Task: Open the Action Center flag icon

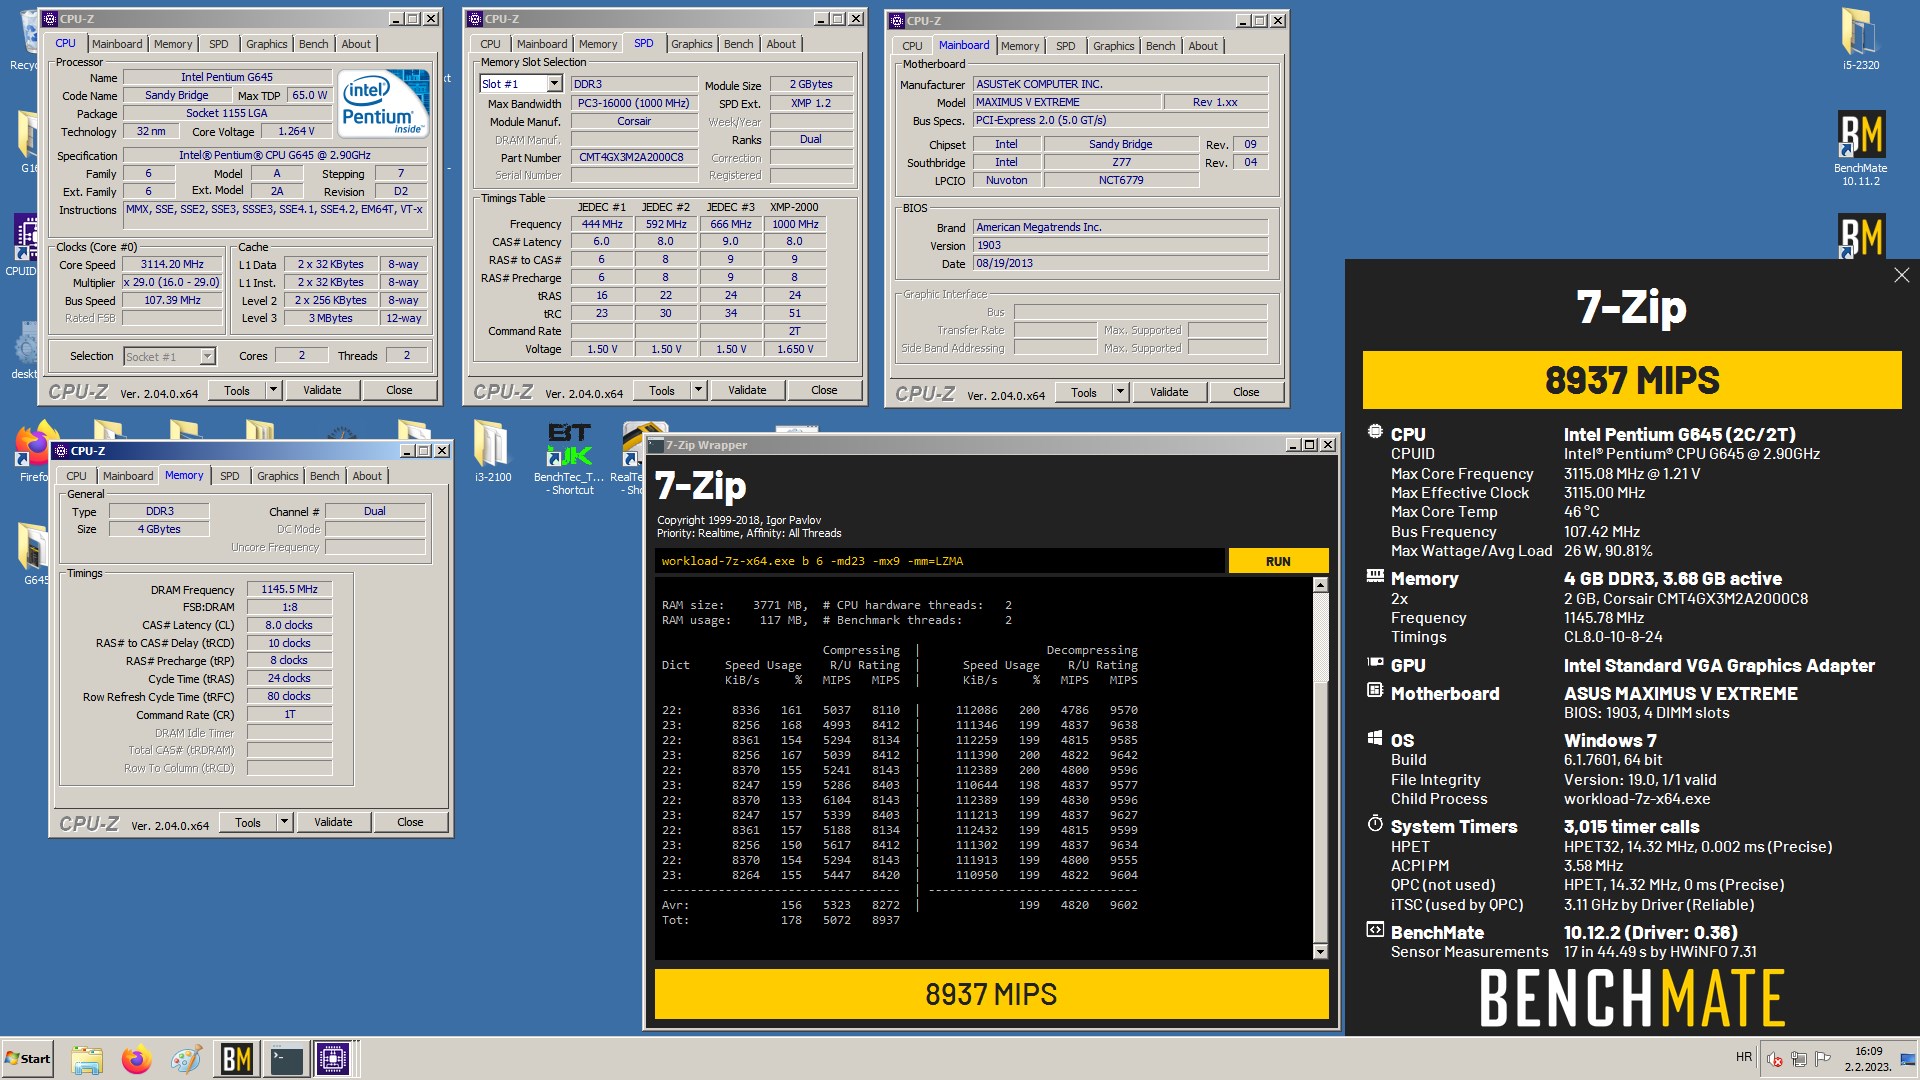Action: pyautogui.click(x=1822, y=1059)
